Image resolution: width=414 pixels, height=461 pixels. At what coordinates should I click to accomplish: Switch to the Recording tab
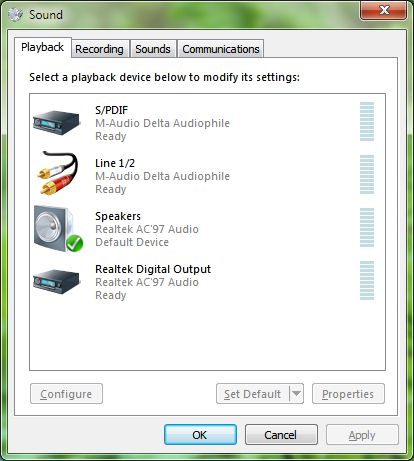[99, 49]
